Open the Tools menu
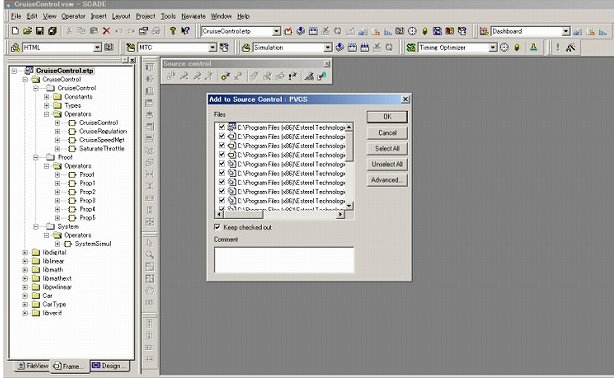Image resolution: width=614 pixels, height=378 pixels. [168, 16]
